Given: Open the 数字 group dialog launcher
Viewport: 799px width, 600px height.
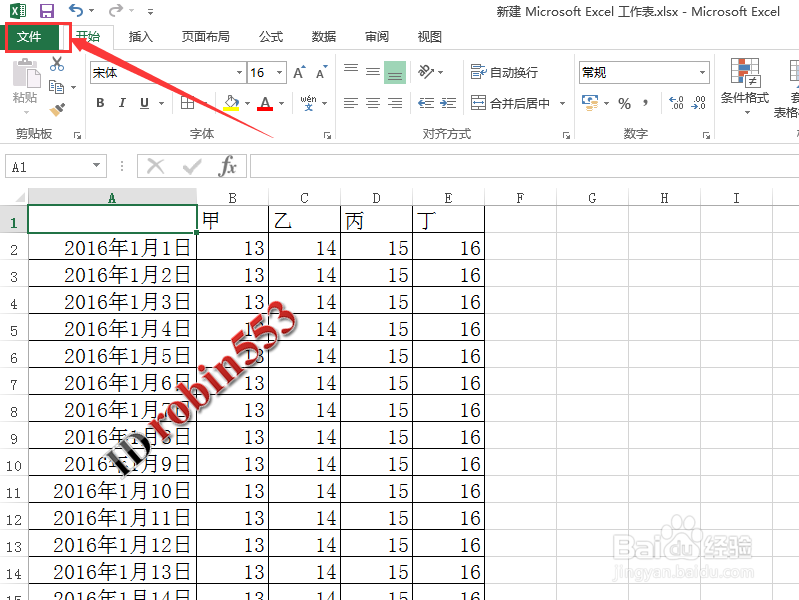Looking at the screenshot, I should [706, 135].
